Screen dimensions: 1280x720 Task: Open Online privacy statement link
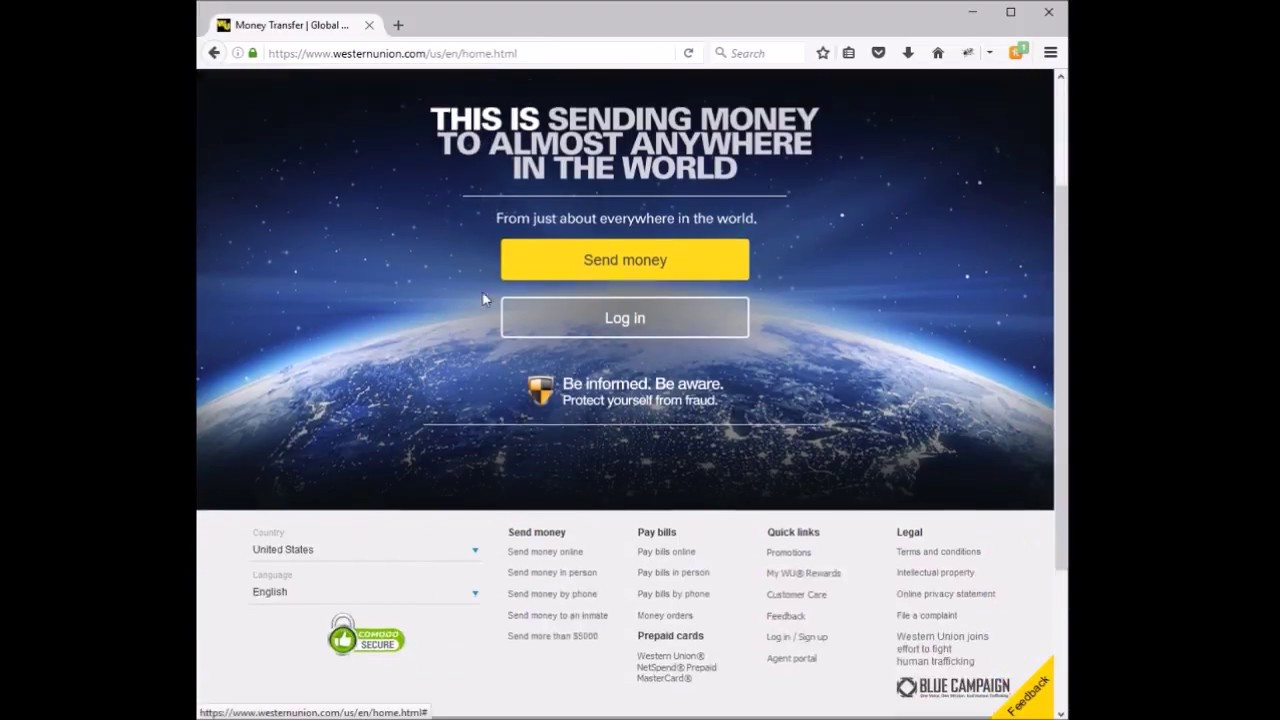(x=946, y=594)
